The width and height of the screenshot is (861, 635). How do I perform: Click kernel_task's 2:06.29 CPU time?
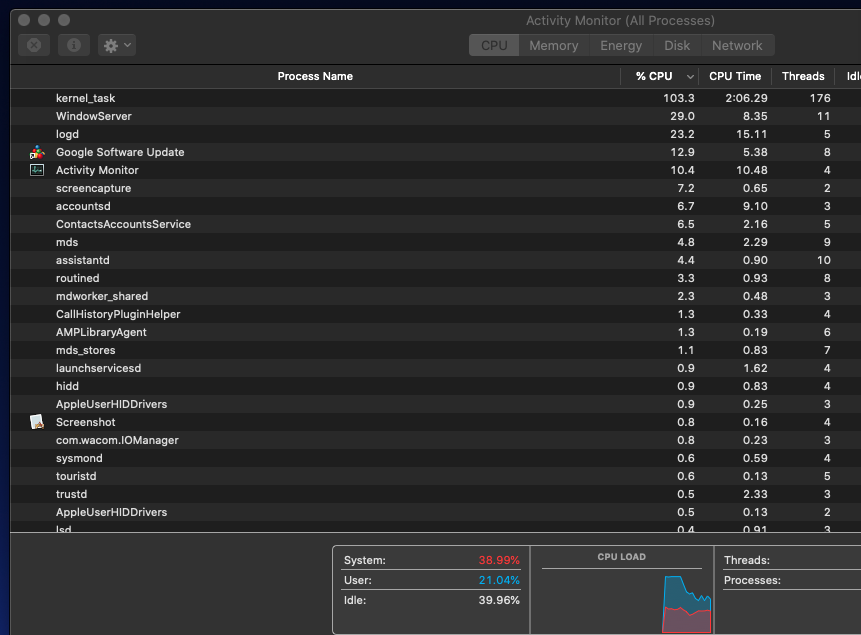tap(746, 98)
